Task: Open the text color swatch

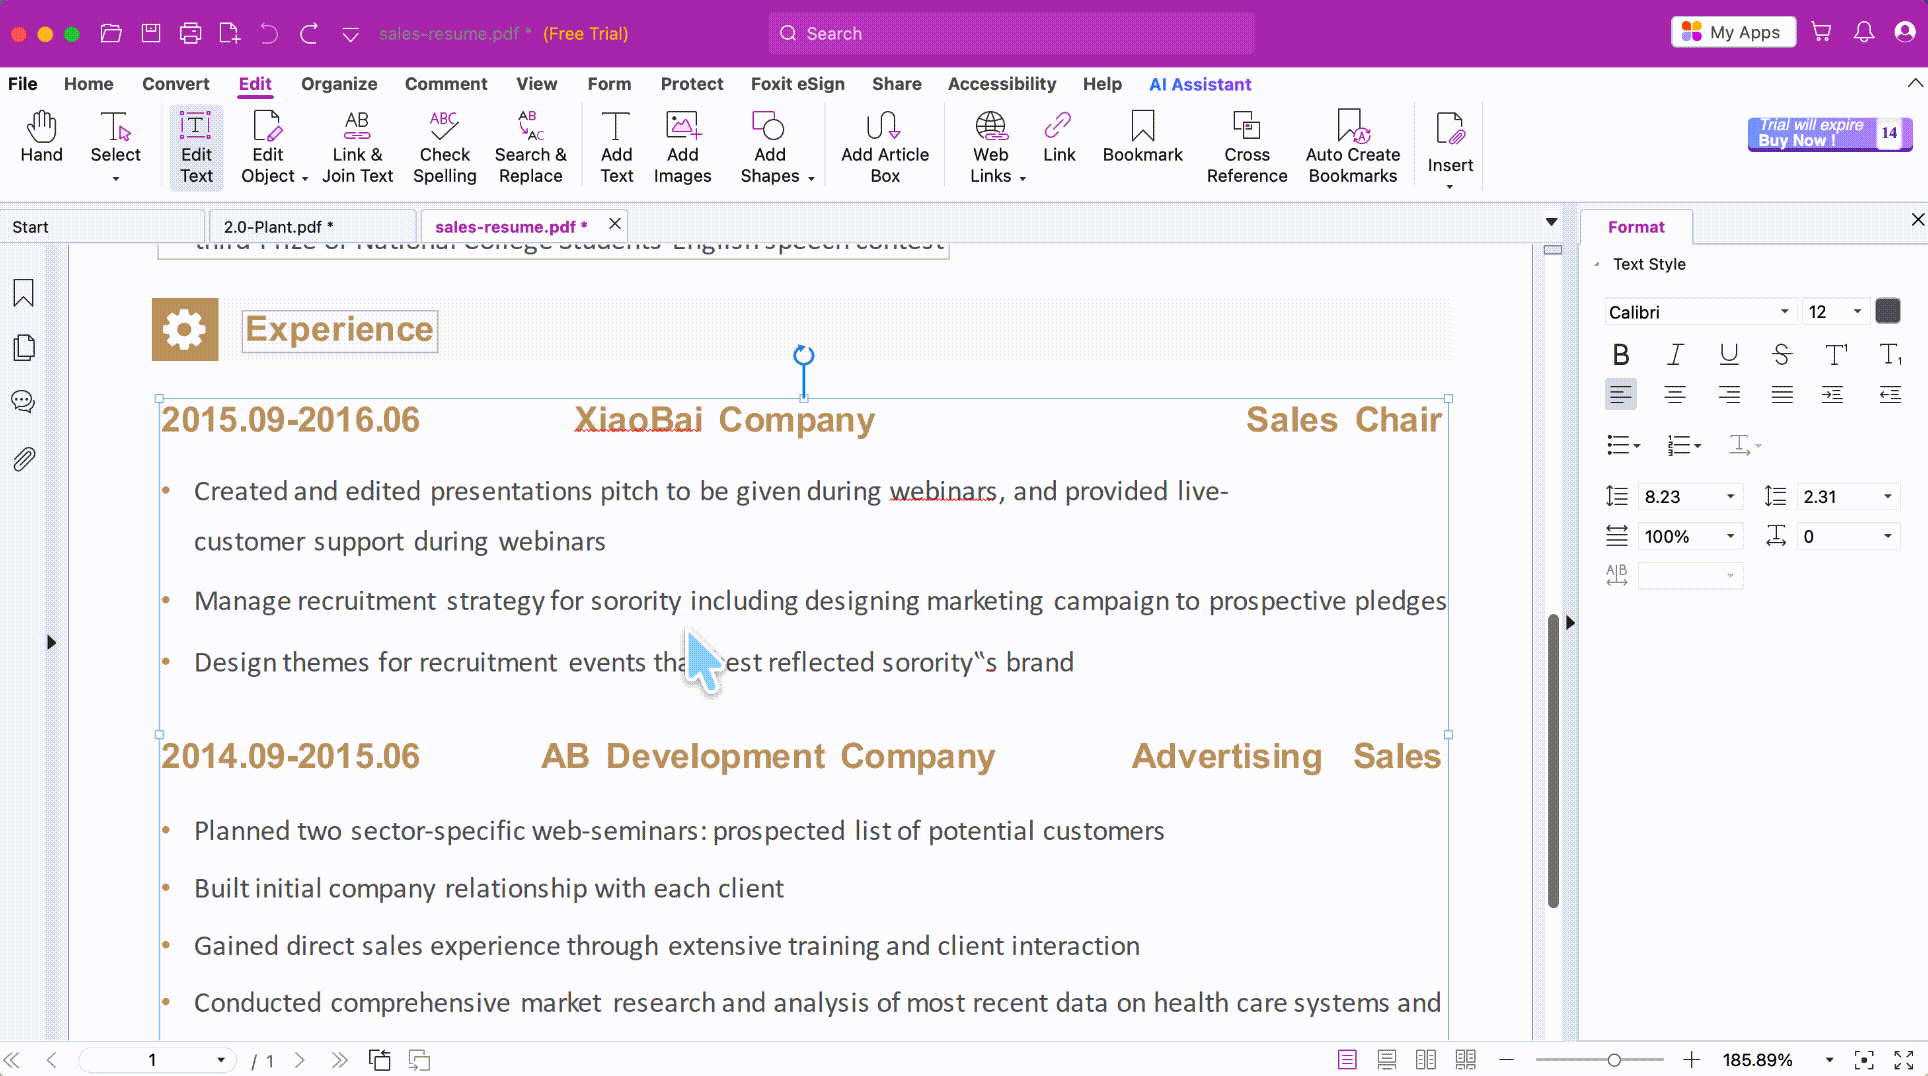Action: click(x=1888, y=311)
